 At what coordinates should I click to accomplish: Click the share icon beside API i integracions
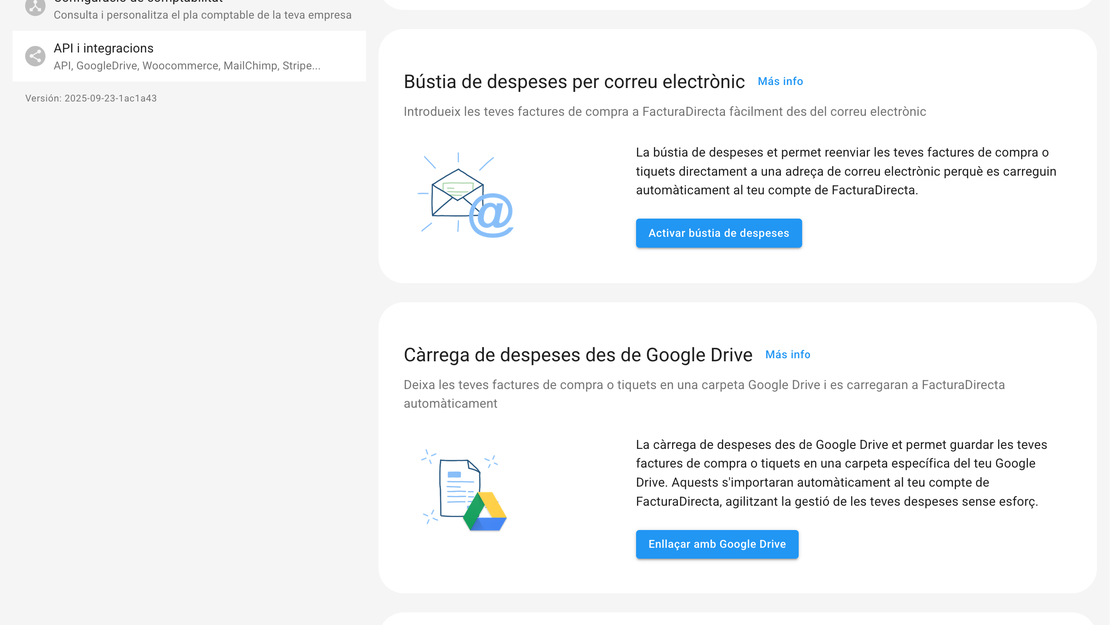pos(35,56)
